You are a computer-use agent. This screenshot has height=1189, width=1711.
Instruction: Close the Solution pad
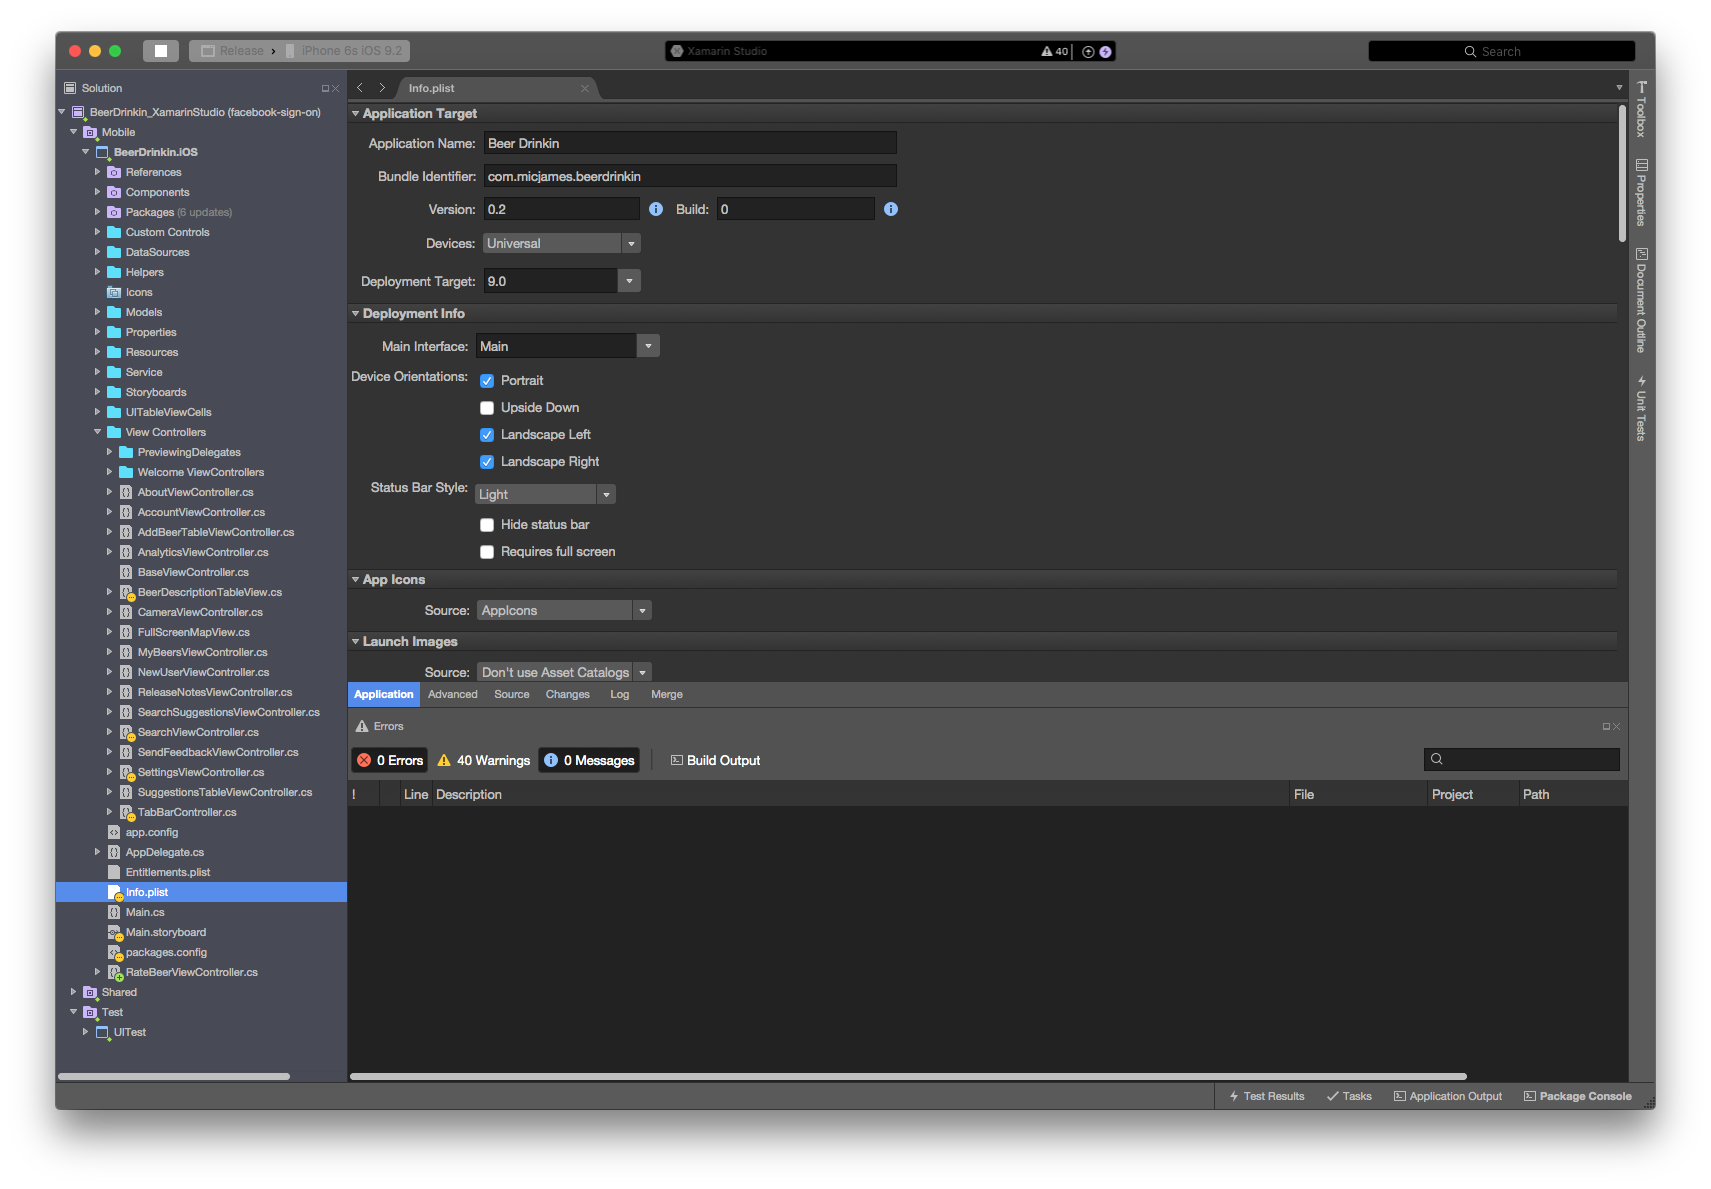[x=336, y=88]
